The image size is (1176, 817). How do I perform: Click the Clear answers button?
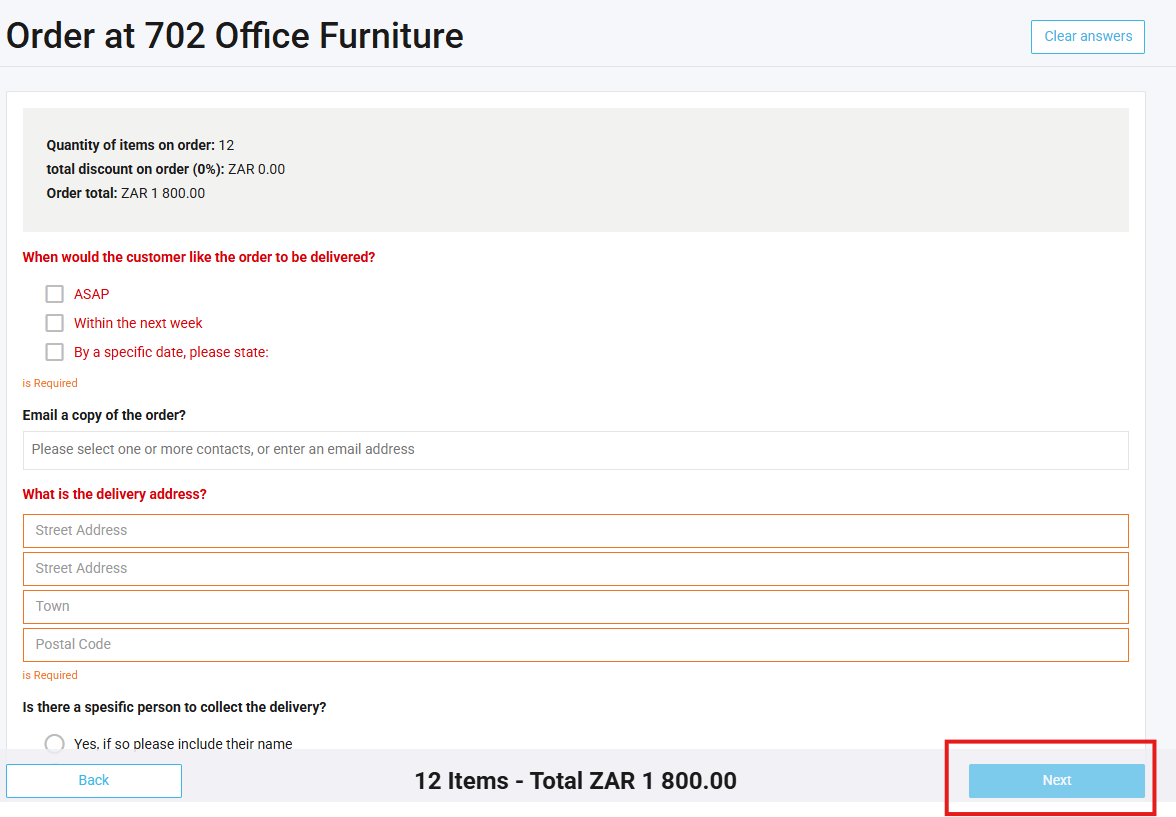pyautogui.click(x=1087, y=37)
